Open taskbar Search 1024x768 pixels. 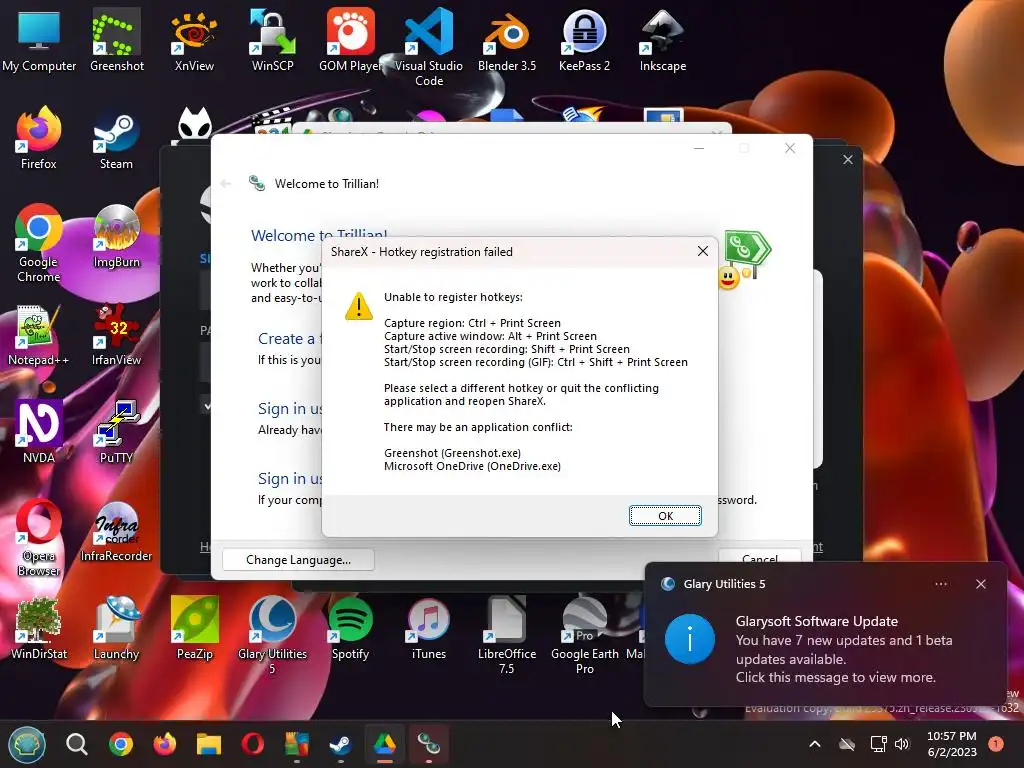tap(76, 744)
